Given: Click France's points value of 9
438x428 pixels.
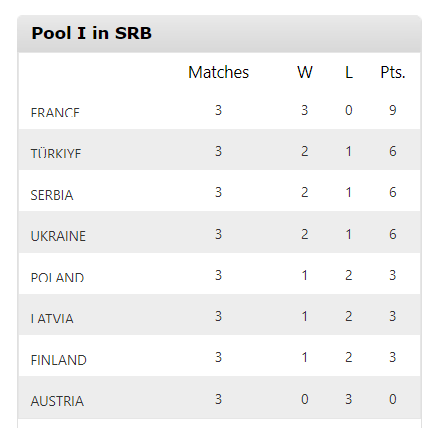Looking at the screenshot, I should pos(393,110).
